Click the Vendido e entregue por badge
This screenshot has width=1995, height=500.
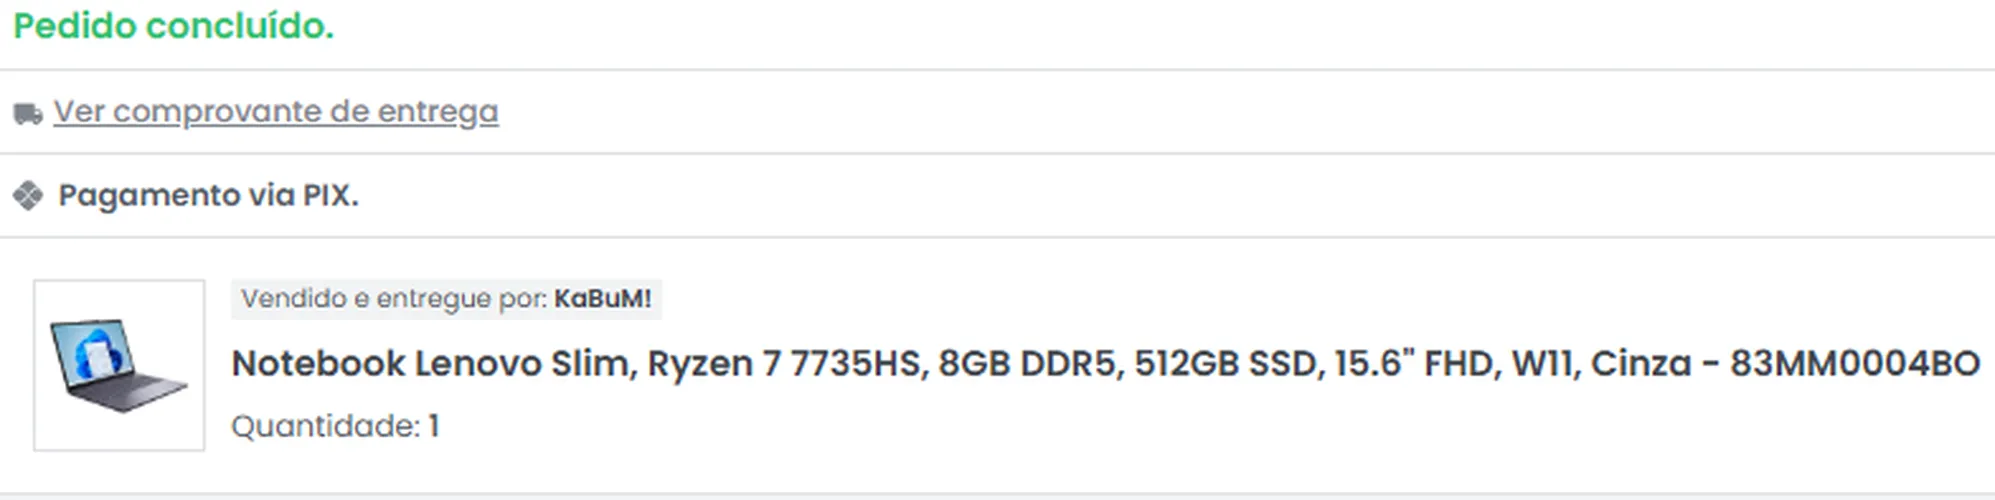click(446, 299)
